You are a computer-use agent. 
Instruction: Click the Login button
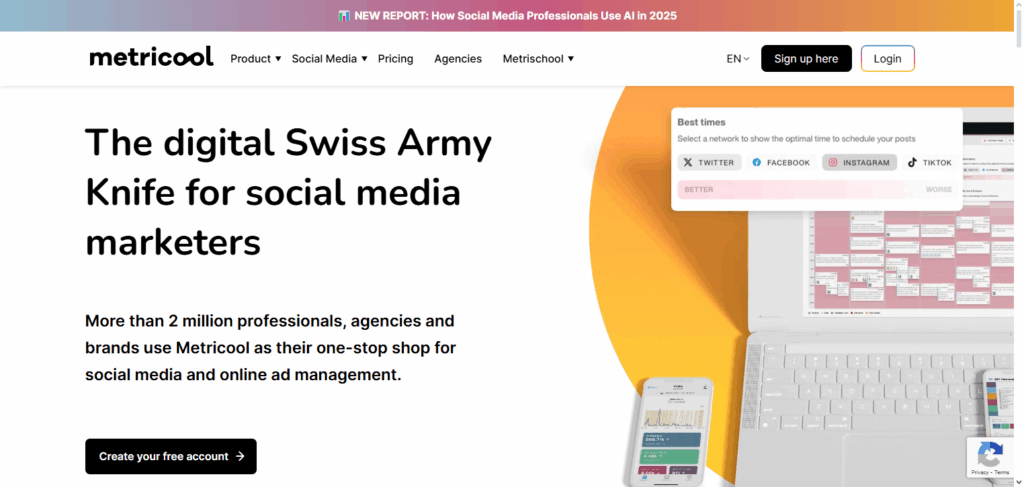click(888, 59)
